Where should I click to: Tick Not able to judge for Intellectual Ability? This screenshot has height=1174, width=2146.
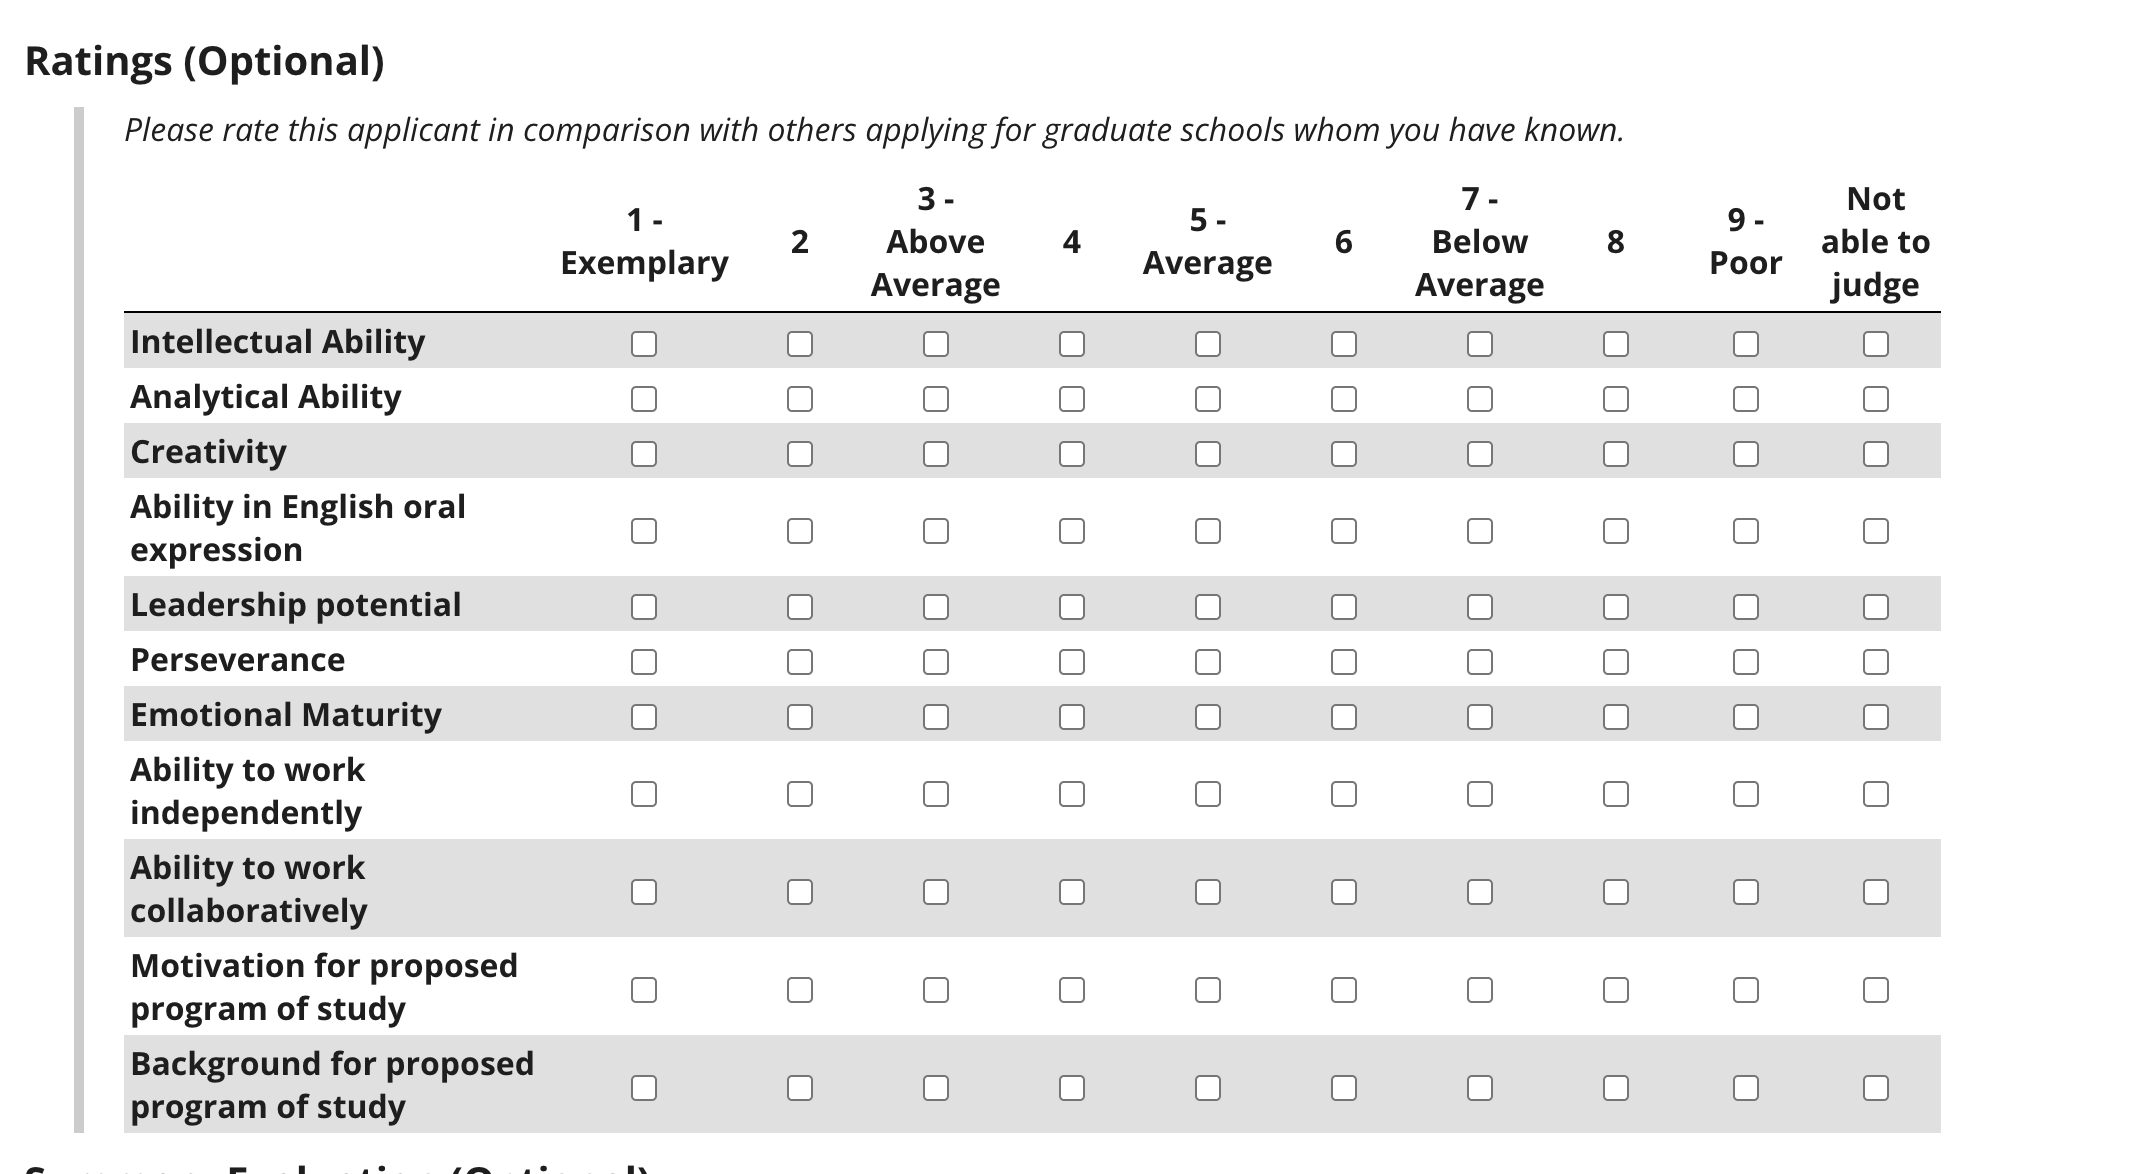(x=1876, y=344)
